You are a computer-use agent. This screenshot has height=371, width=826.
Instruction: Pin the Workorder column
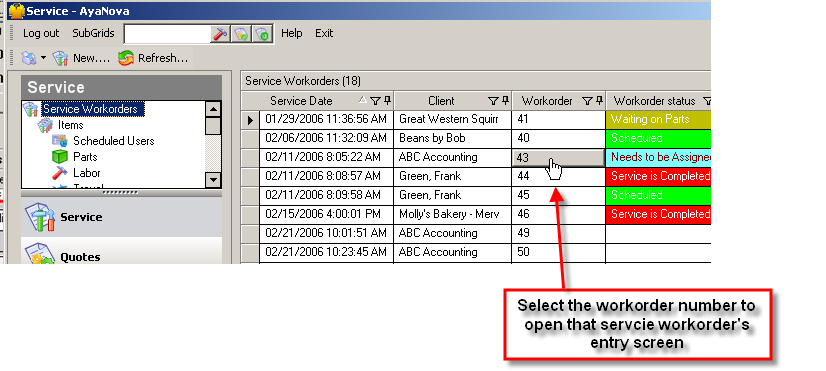(599, 100)
